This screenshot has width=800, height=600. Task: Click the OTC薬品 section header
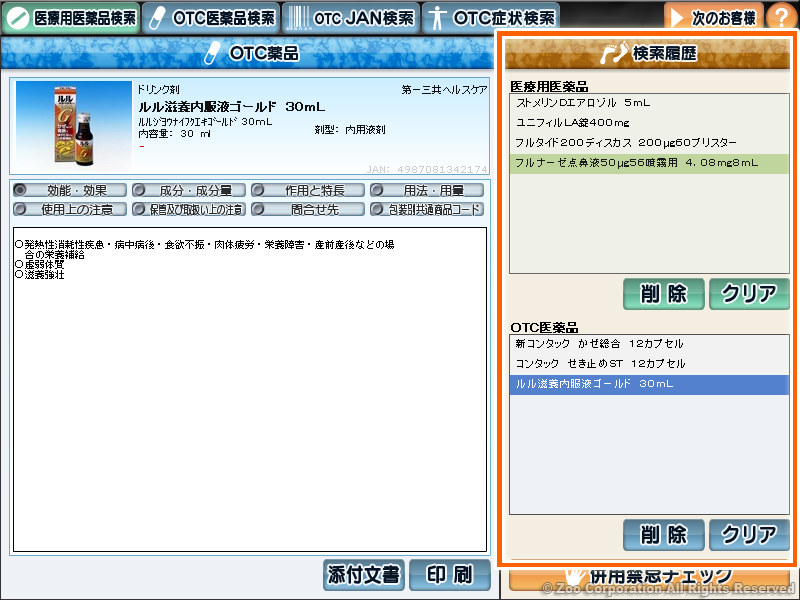coord(247,53)
